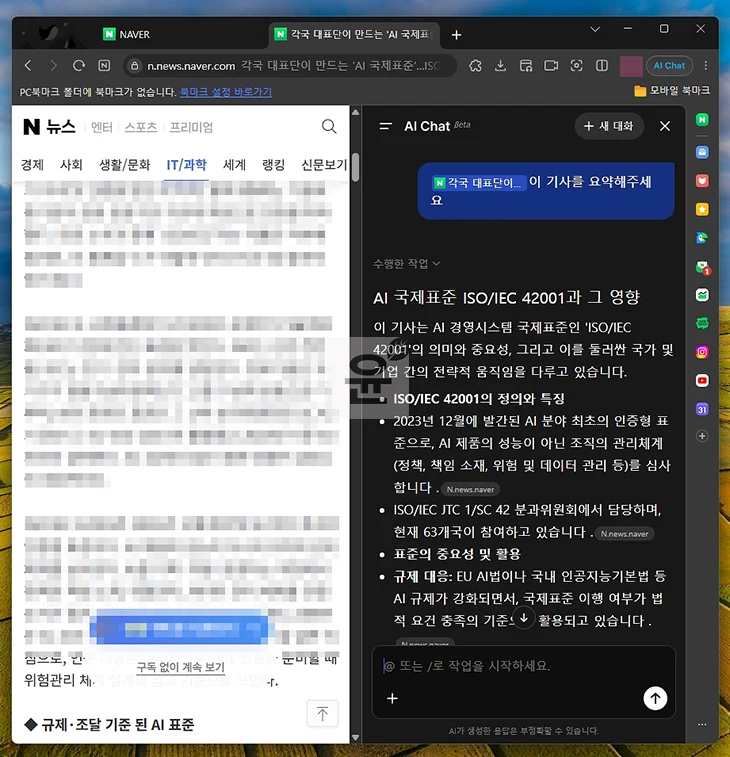Click the news search magnifier icon
Viewport: 730px width, 757px height.
click(329, 126)
